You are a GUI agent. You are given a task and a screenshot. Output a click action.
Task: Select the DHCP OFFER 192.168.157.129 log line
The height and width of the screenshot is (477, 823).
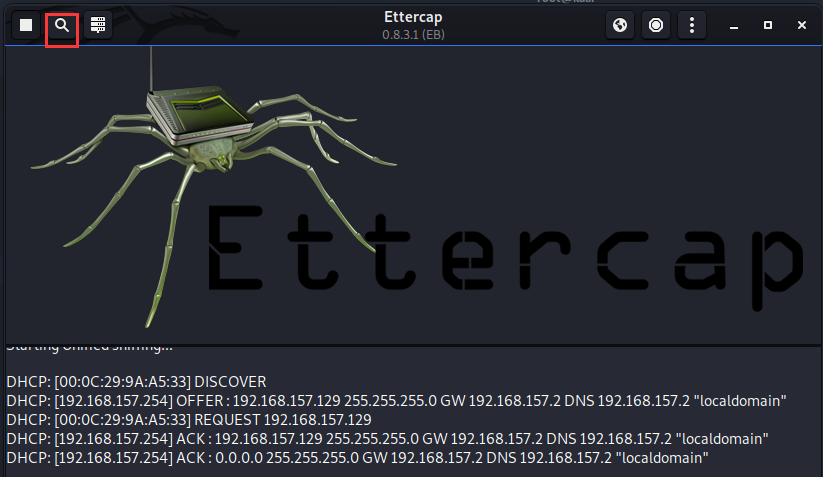[x=396, y=401]
